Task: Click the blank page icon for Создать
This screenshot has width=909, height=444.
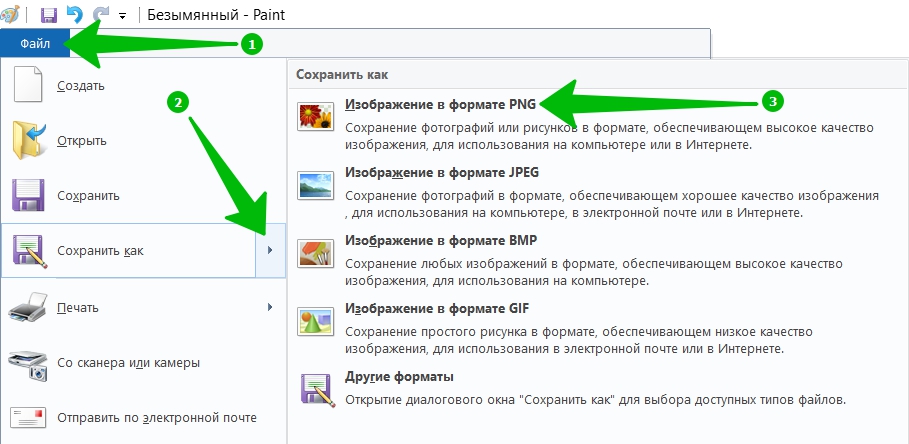Action: [x=27, y=86]
